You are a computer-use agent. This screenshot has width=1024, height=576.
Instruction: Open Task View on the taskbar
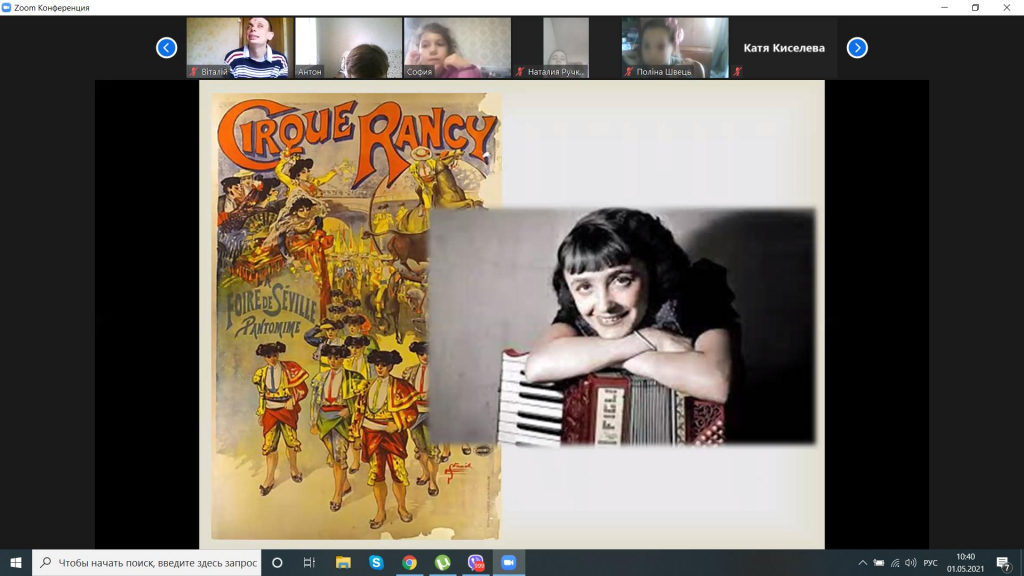click(x=310, y=562)
